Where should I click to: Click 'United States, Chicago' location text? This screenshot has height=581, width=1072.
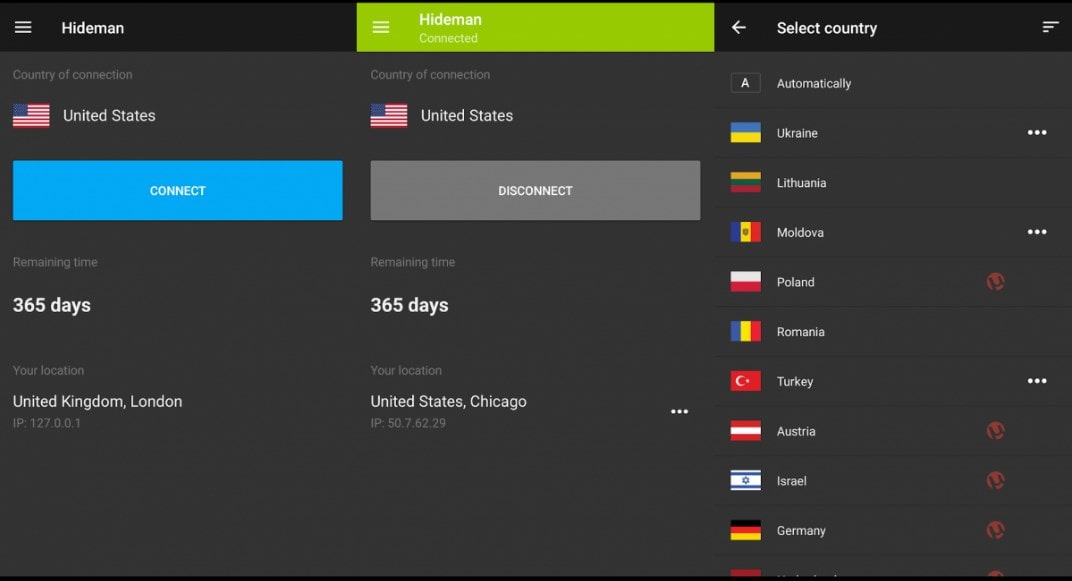448,401
